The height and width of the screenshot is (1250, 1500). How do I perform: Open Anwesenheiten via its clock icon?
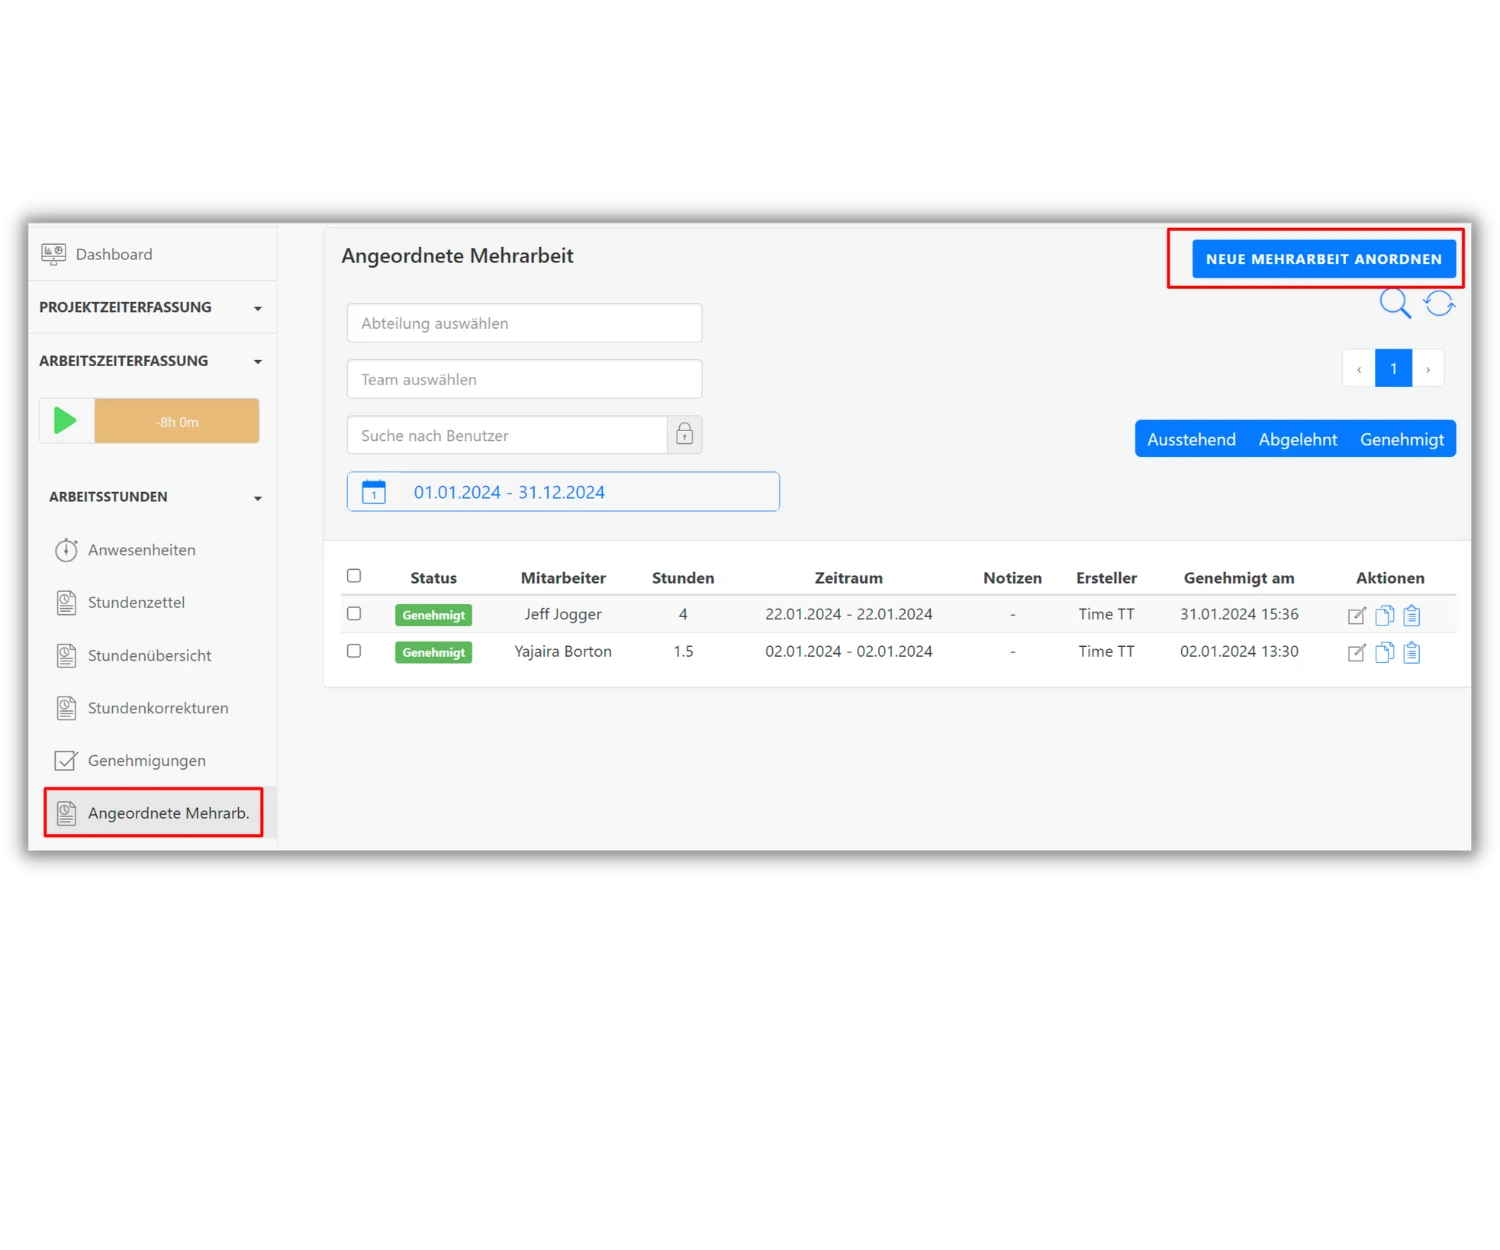click(66, 549)
